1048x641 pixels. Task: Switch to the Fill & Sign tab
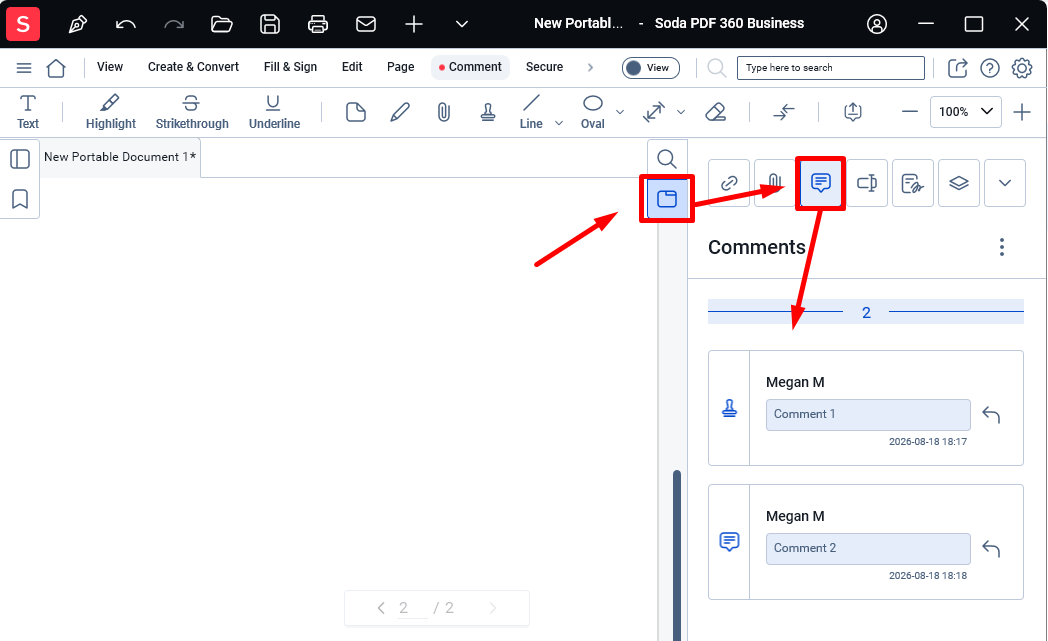click(x=290, y=67)
